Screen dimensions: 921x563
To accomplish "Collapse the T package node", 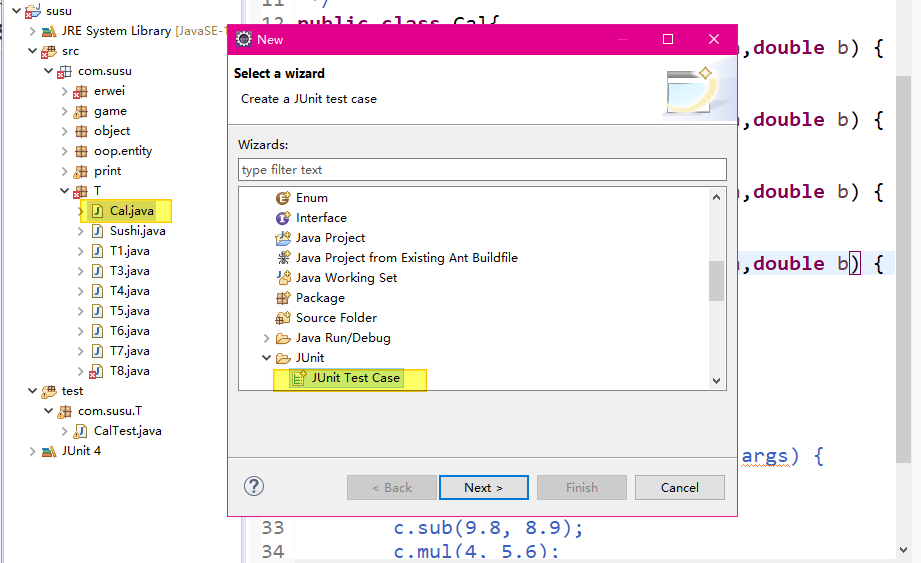I will [65, 191].
